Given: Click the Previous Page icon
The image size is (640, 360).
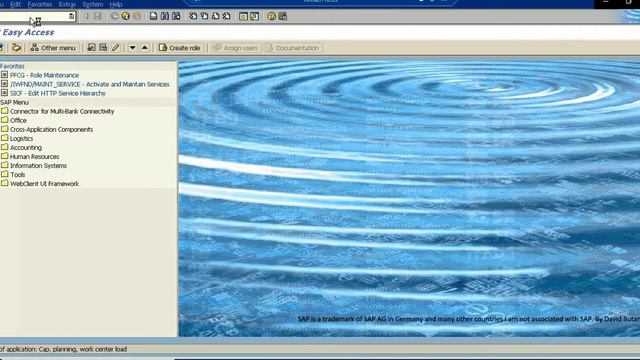Looking at the screenshot, I should tap(204, 16).
